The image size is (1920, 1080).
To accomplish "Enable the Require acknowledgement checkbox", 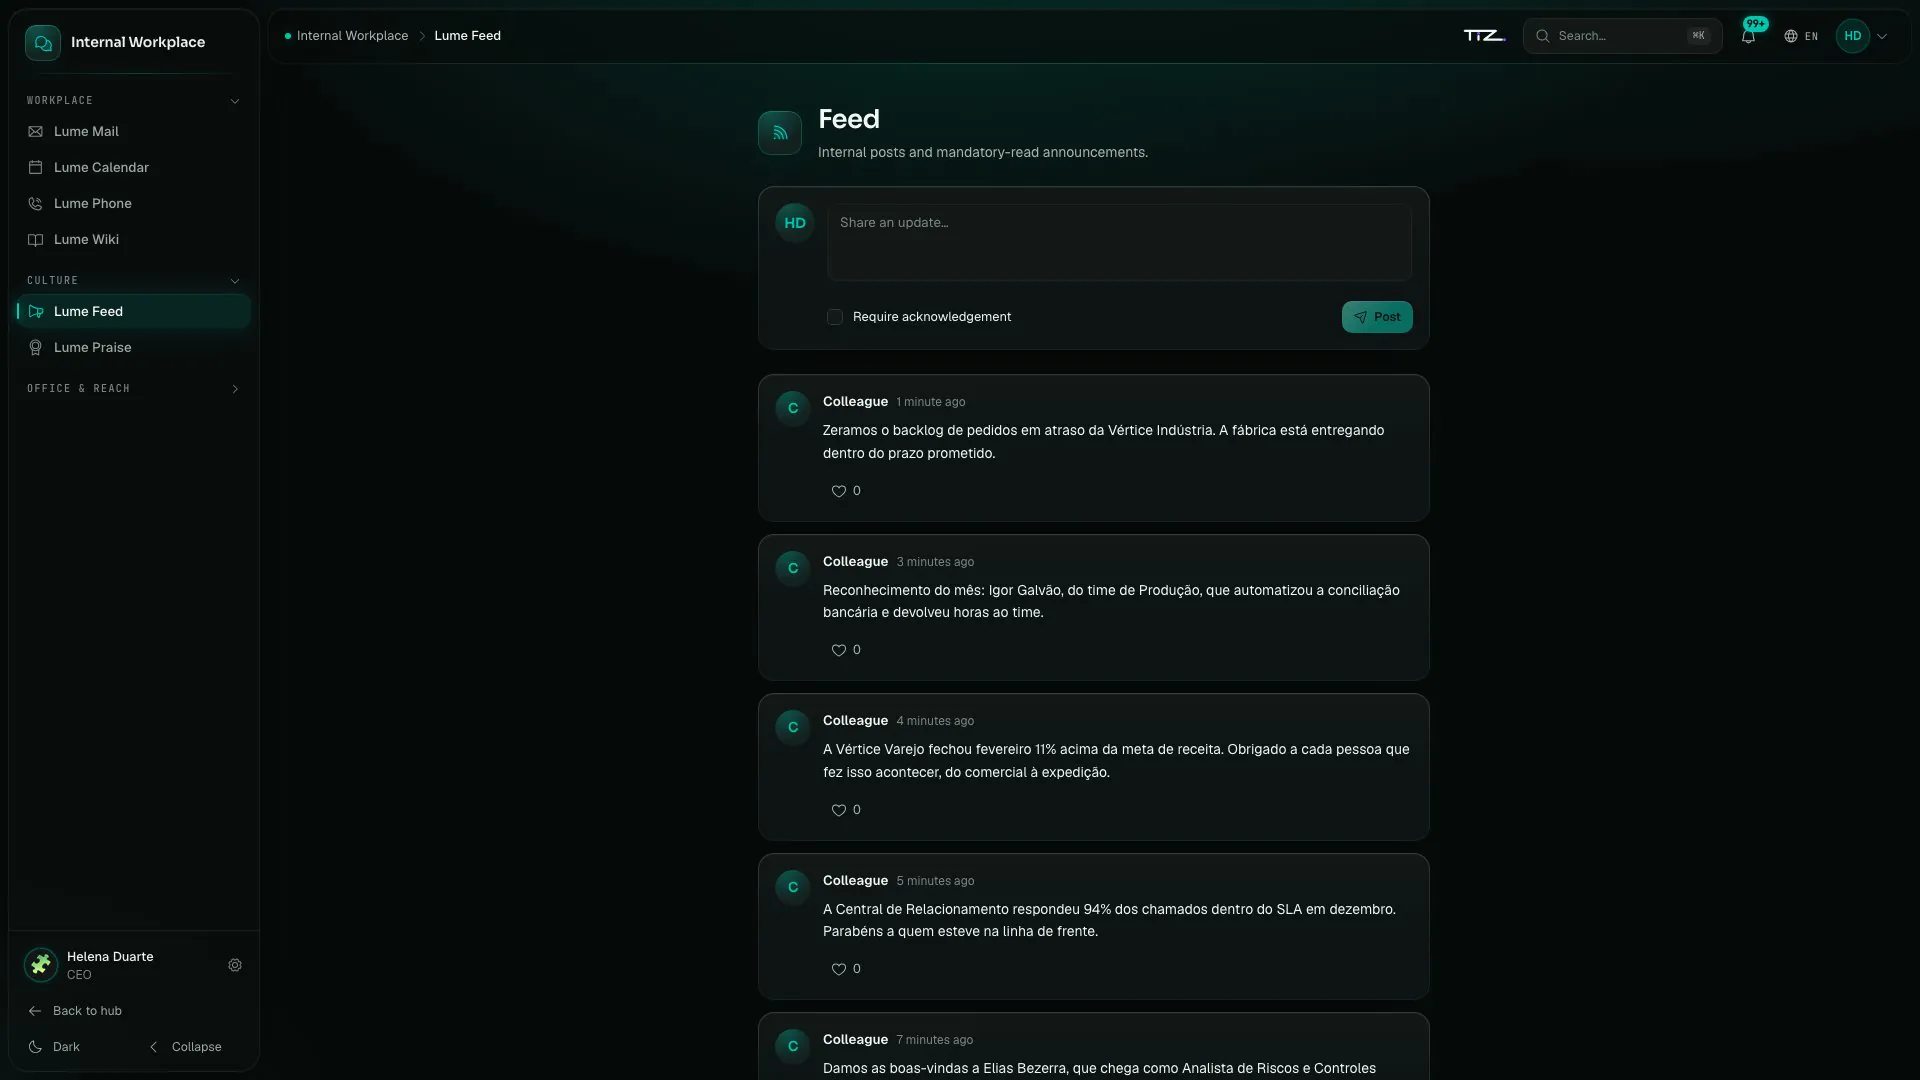I will click(x=835, y=317).
